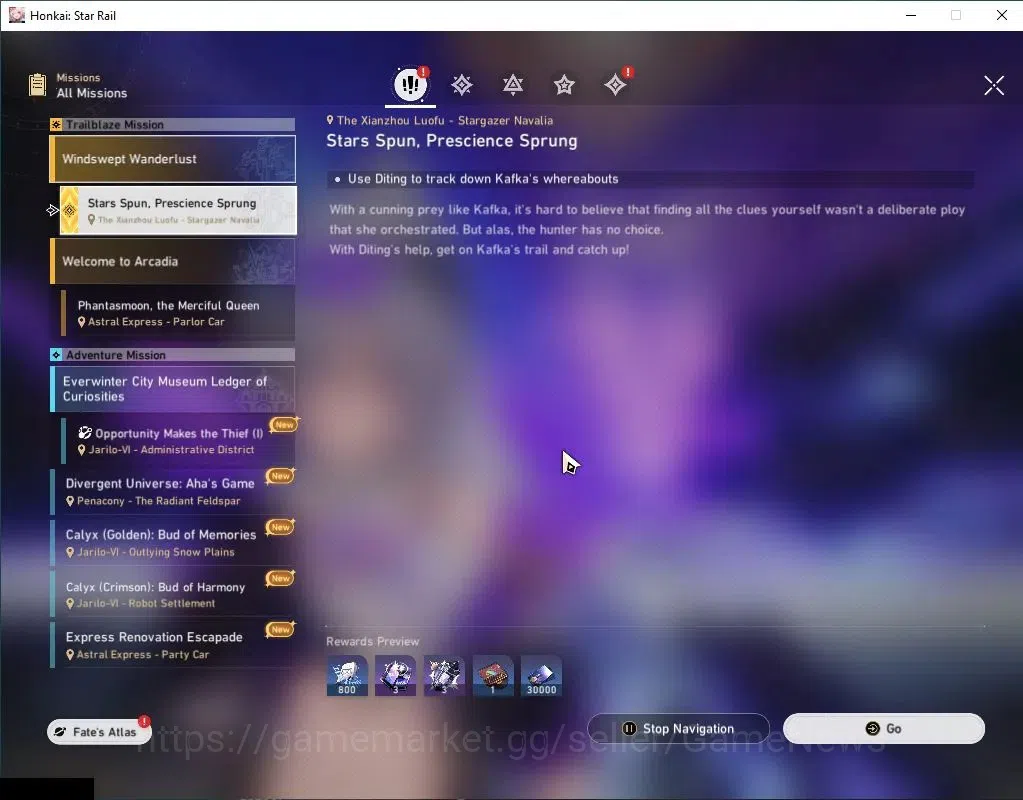Click the Adventure Mission section header
Viewport: 1023px width, 800px height.
coord(172,354)
